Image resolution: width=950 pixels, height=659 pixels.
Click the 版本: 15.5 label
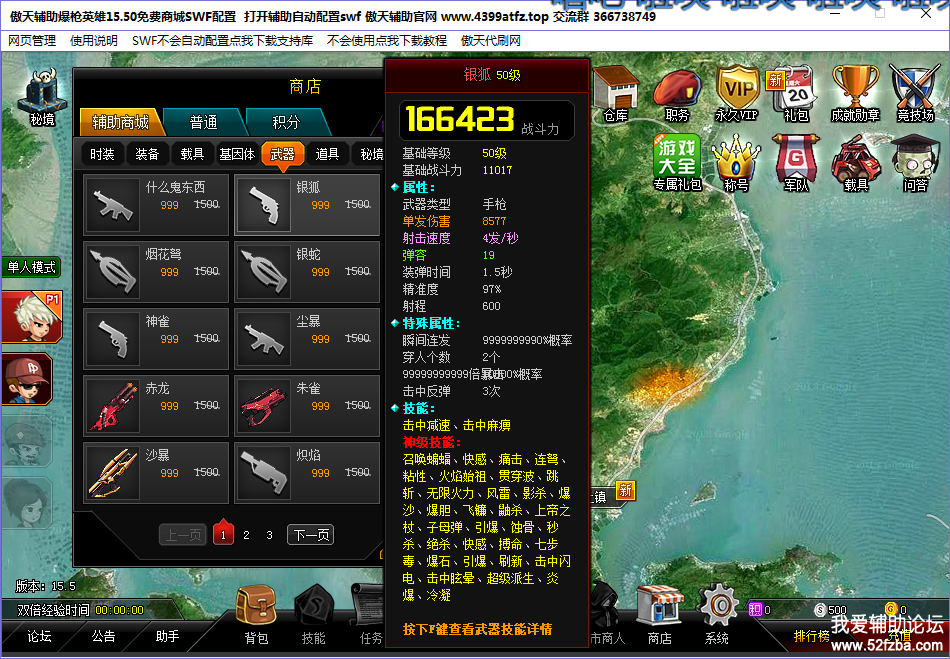click(x=45, y=586)
